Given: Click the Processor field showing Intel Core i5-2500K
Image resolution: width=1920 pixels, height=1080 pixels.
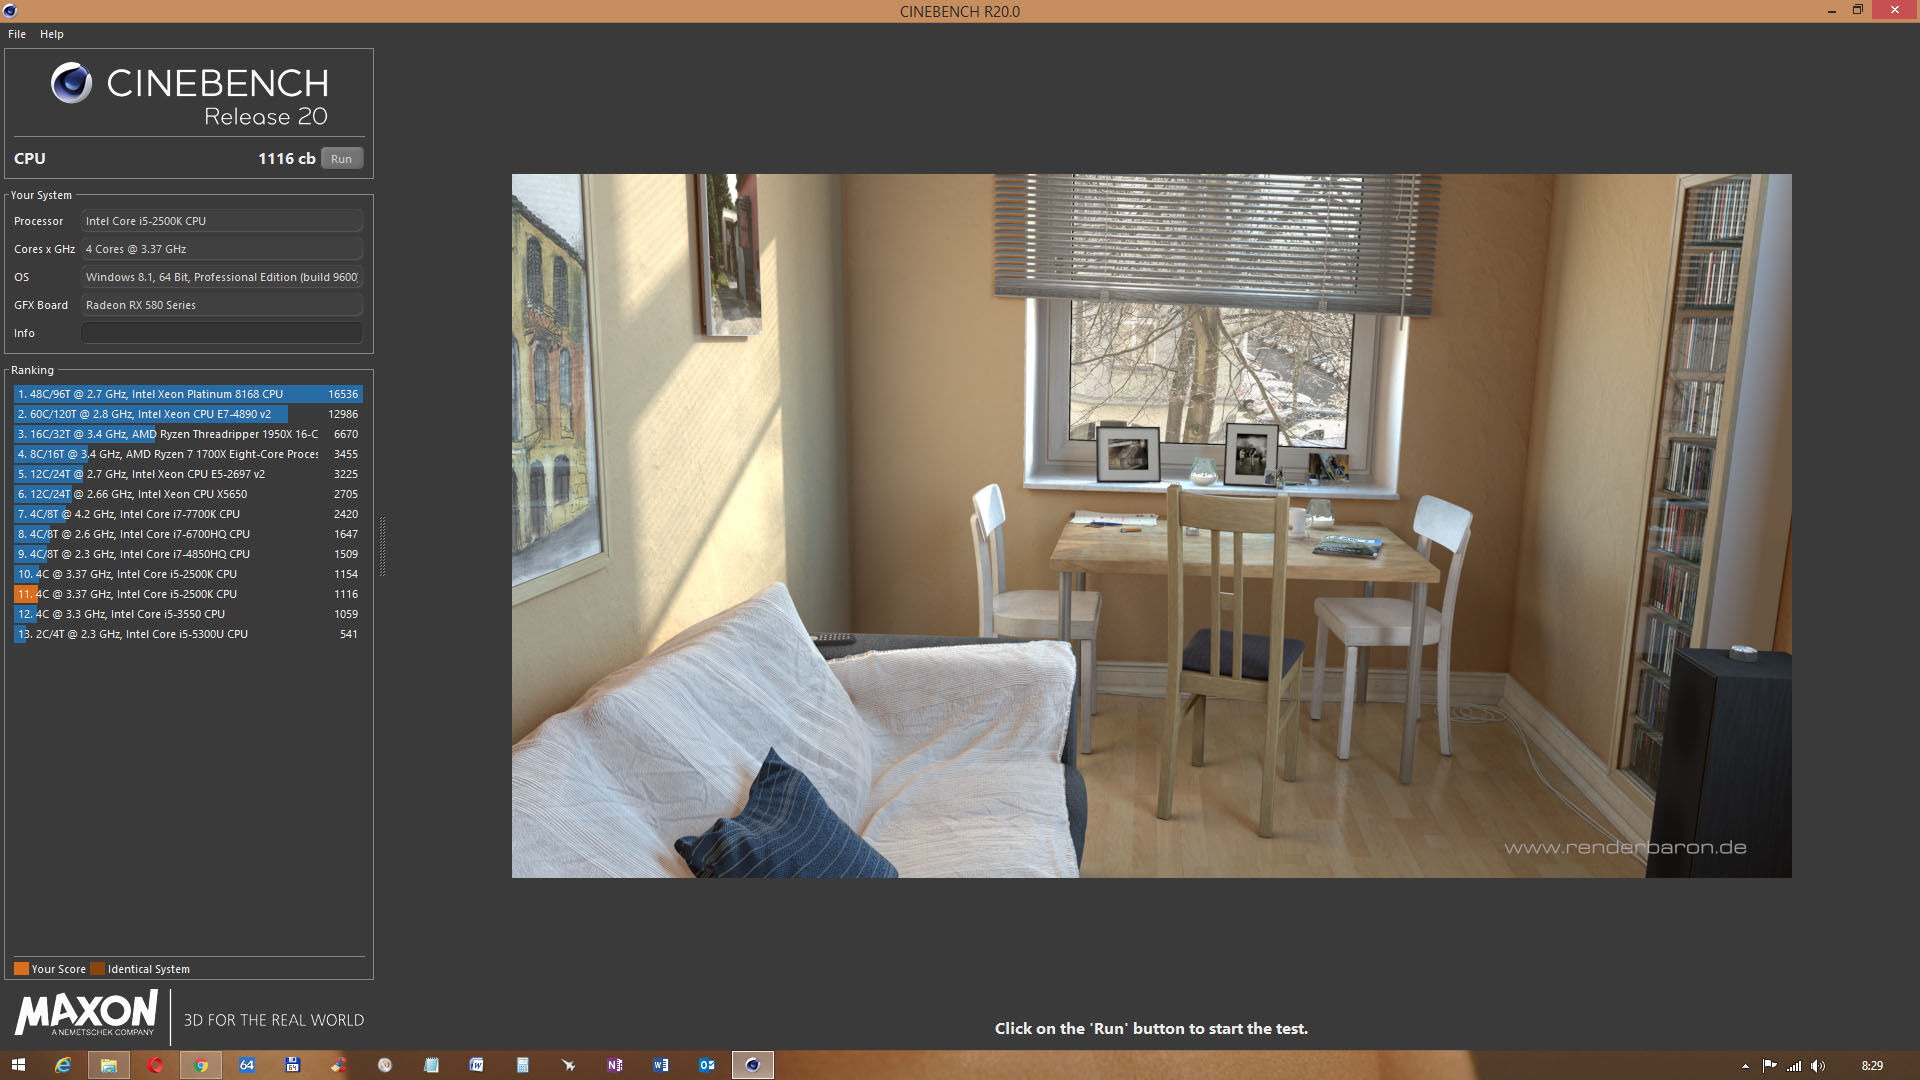Looking at the screenshot, I should 222,221.
